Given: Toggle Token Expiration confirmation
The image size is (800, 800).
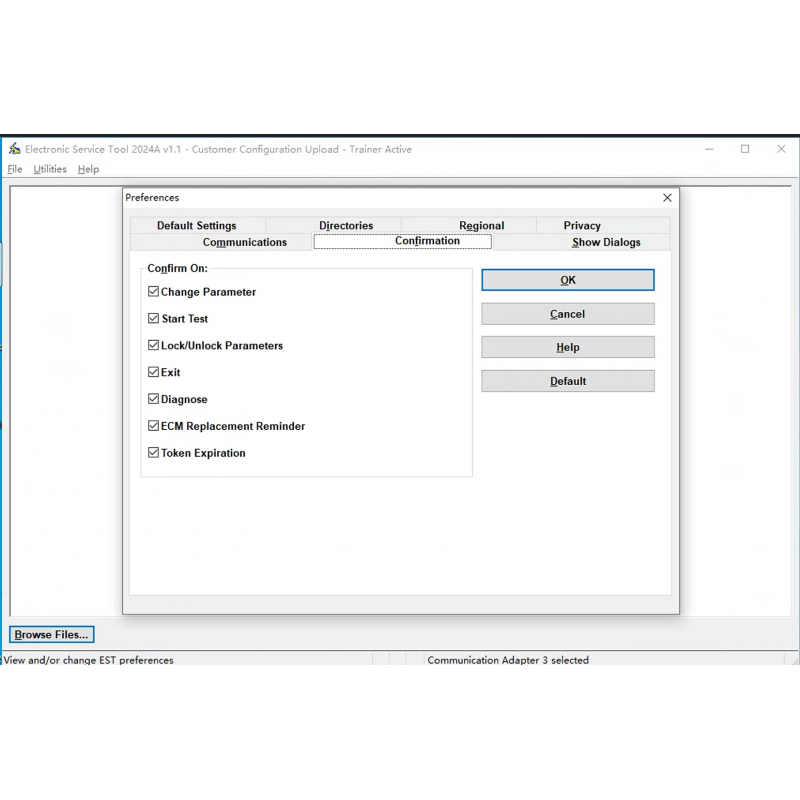Looking at the screenshot, I should pos(154,452).
